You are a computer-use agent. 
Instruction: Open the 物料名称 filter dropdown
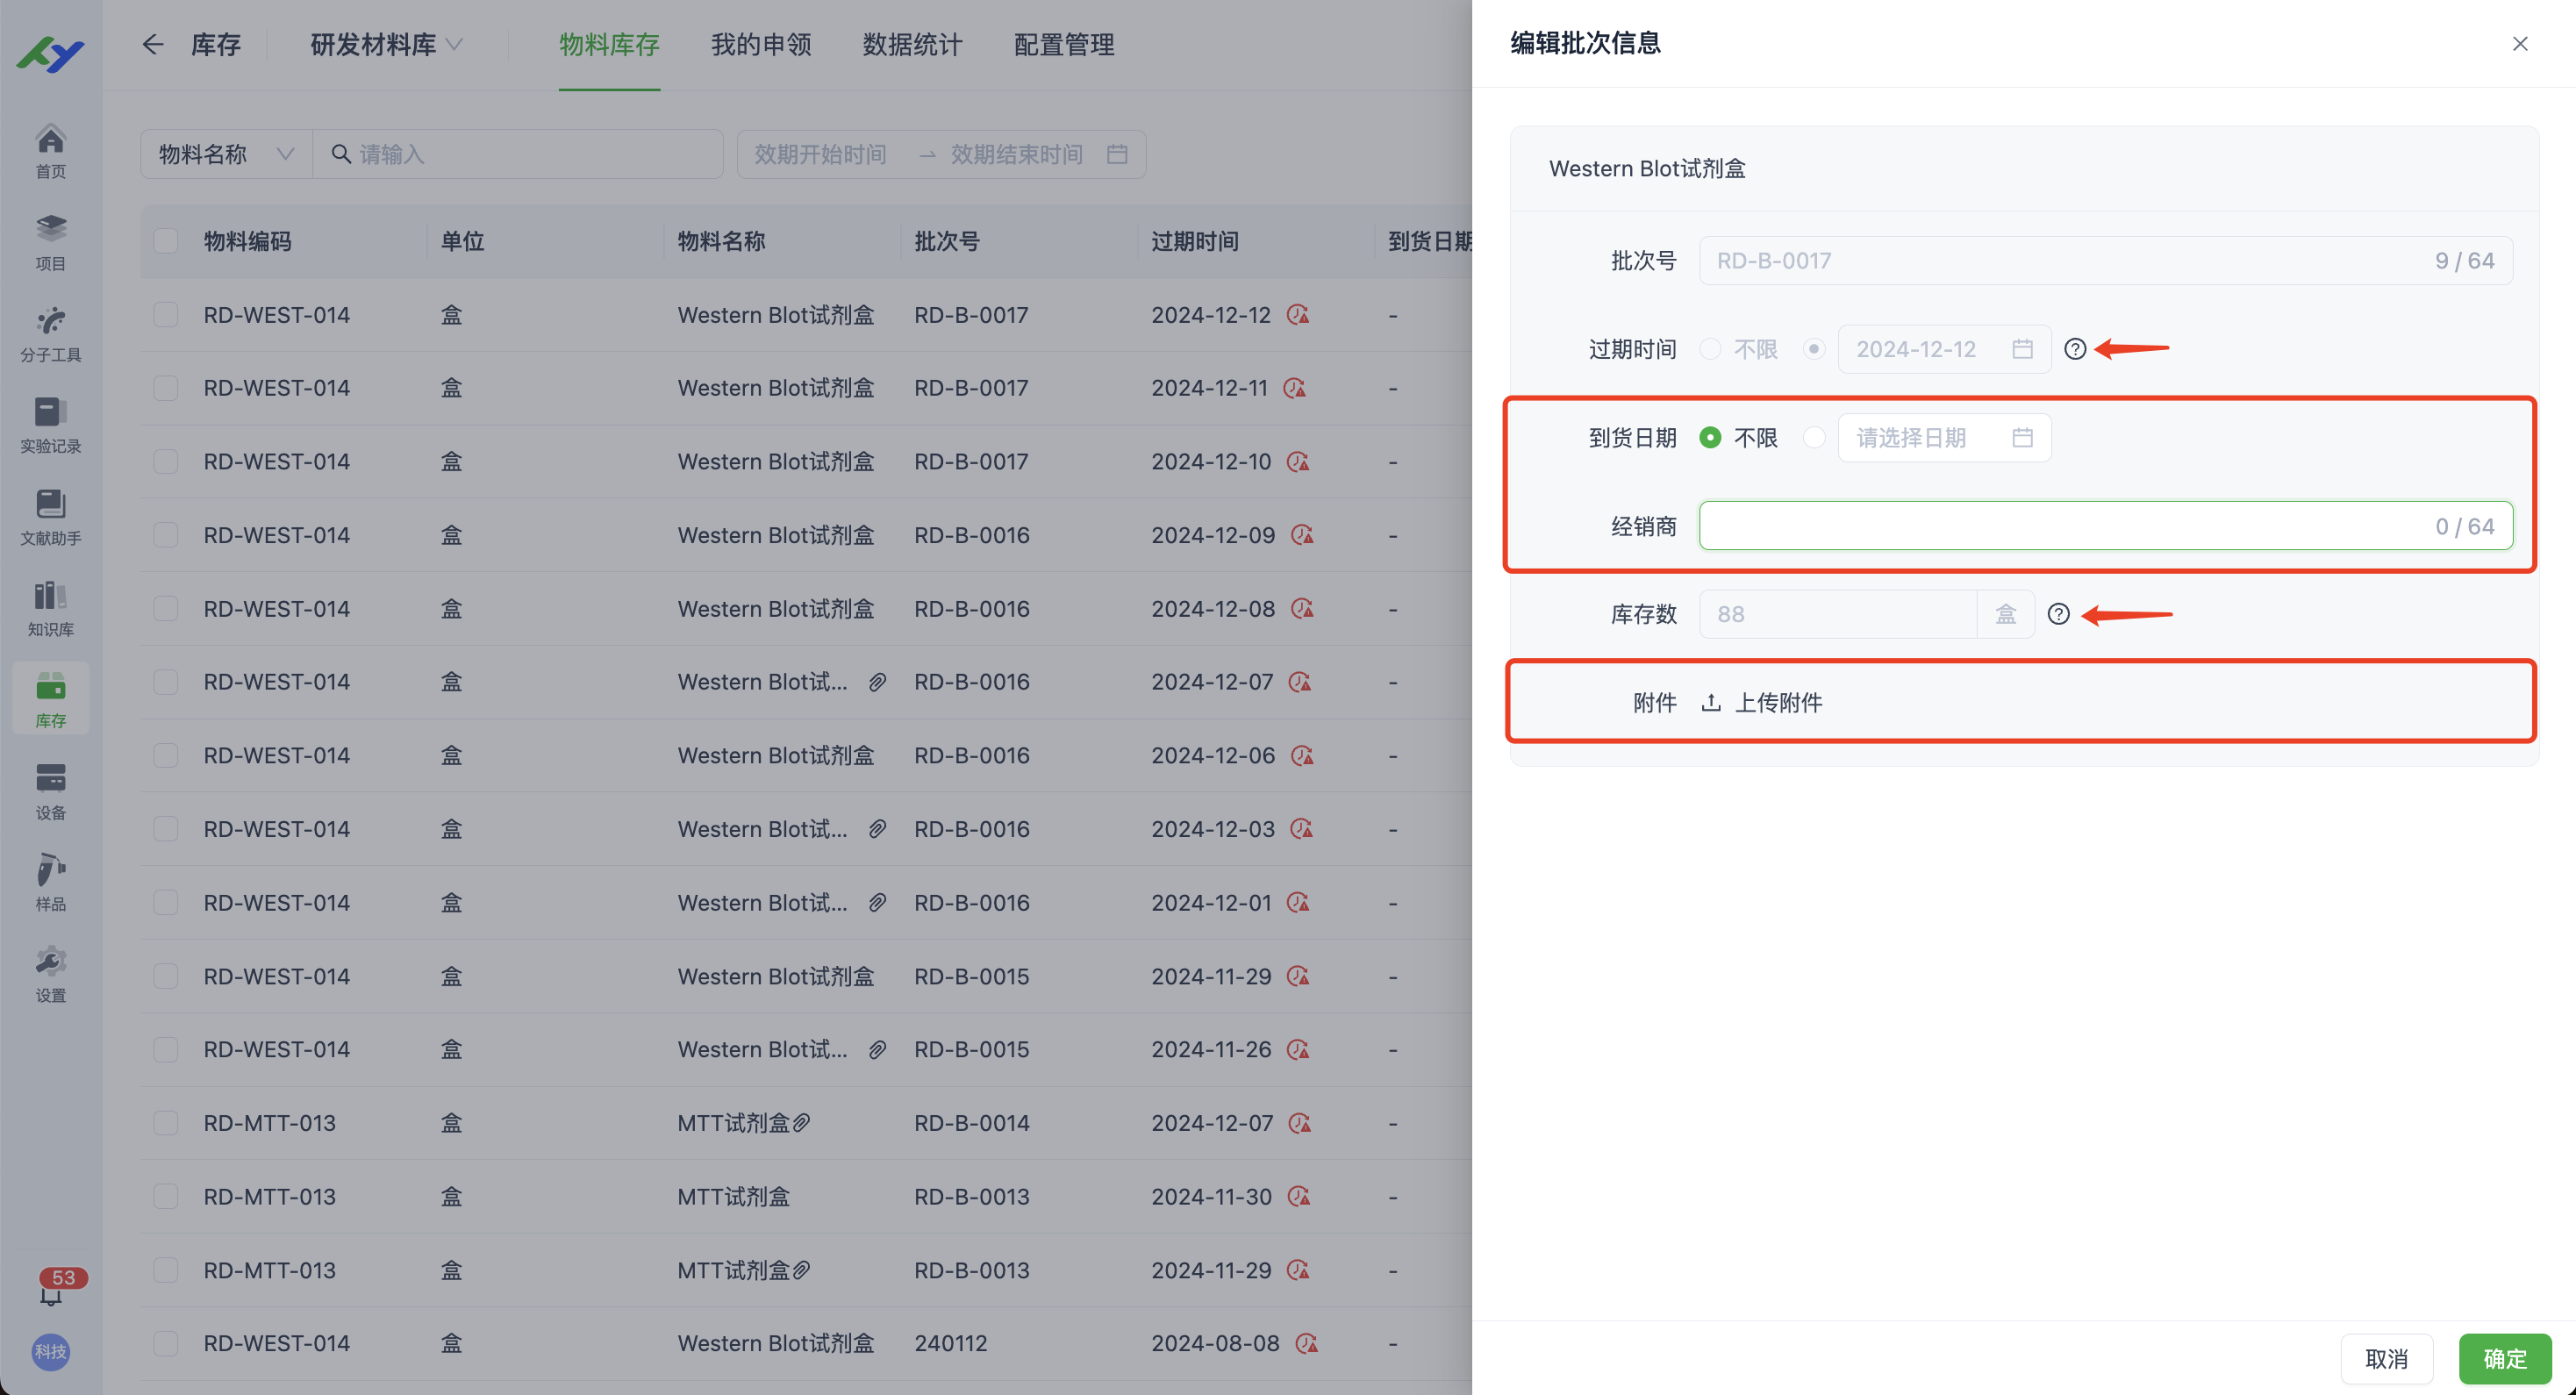224,153
